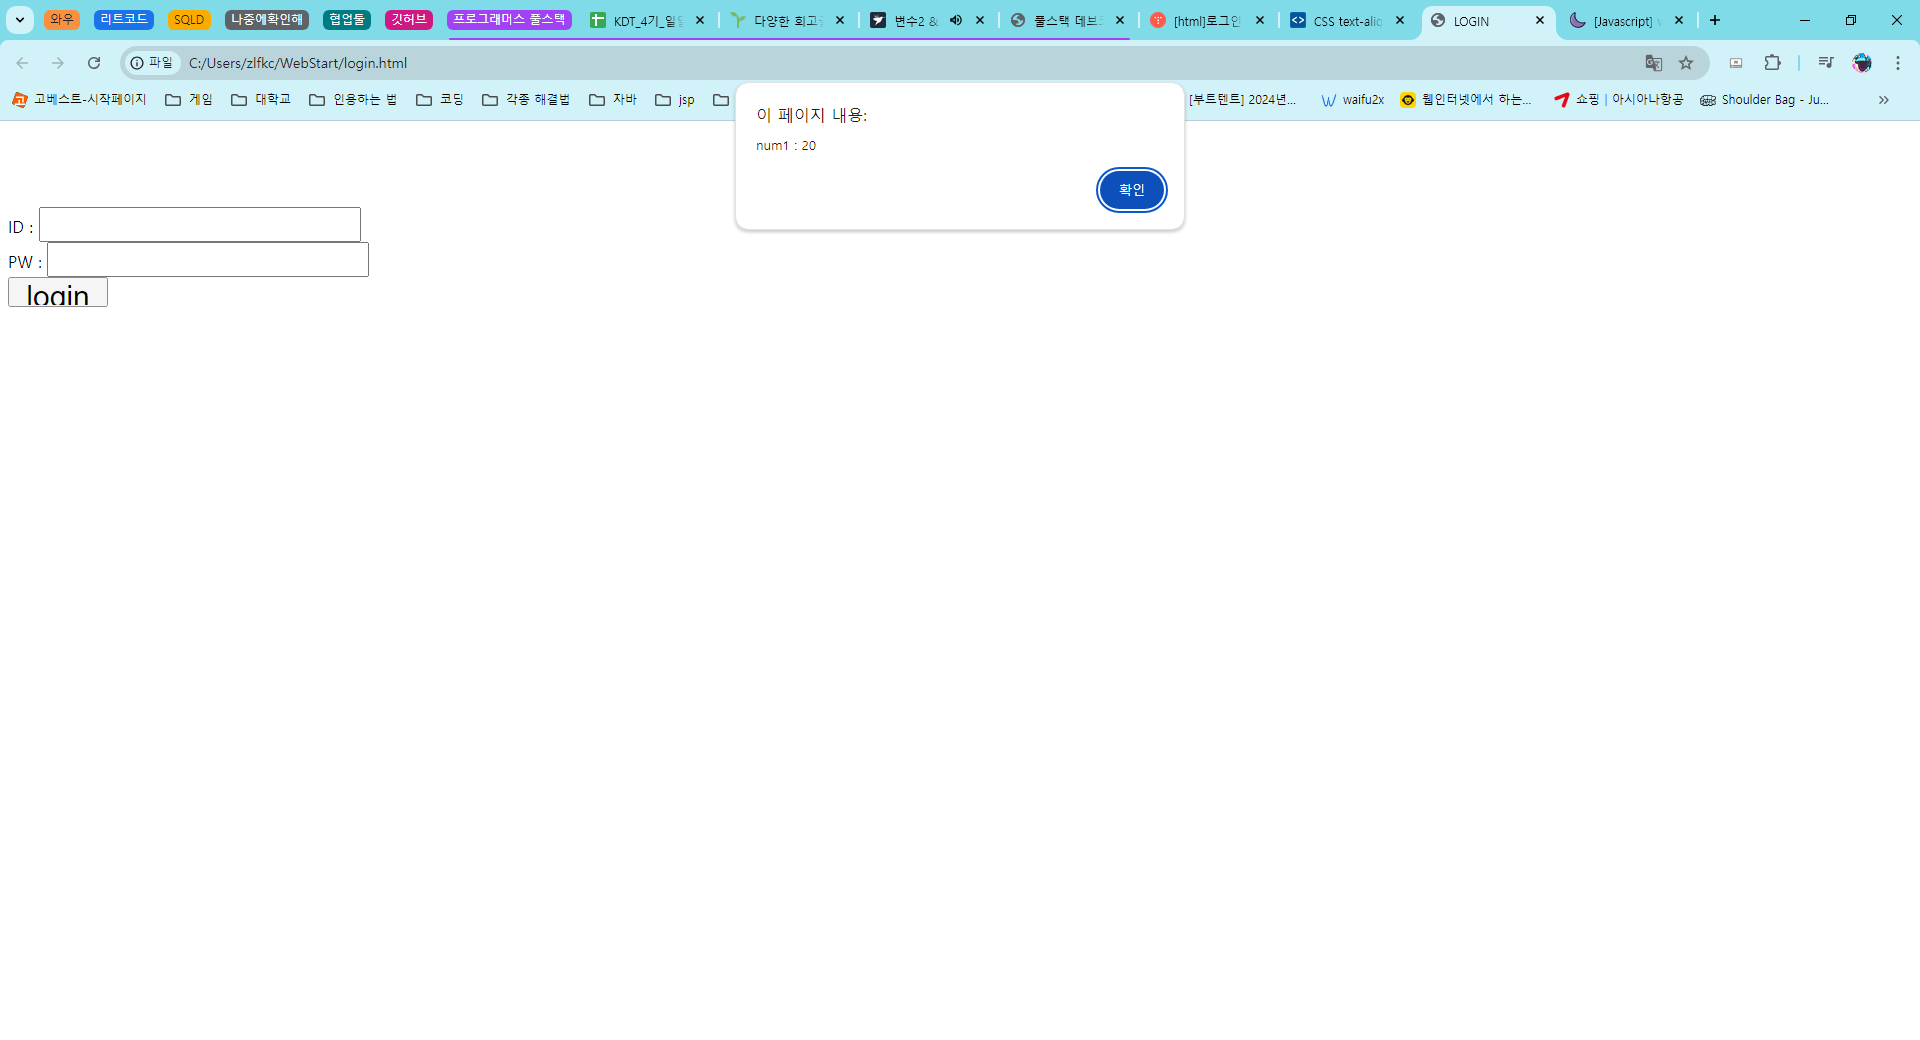The width and height of the screenshot is (1920, 1040).
Task: Reload the page
Action: pos(94,63)
